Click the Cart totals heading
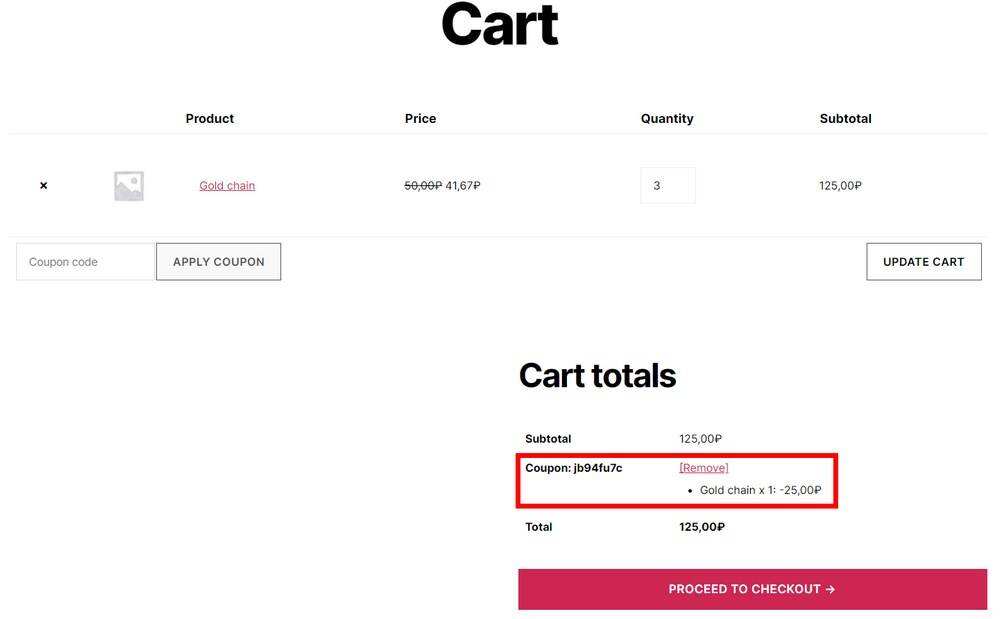This screenshot has width=1000, height=619. tap(597, 375)
